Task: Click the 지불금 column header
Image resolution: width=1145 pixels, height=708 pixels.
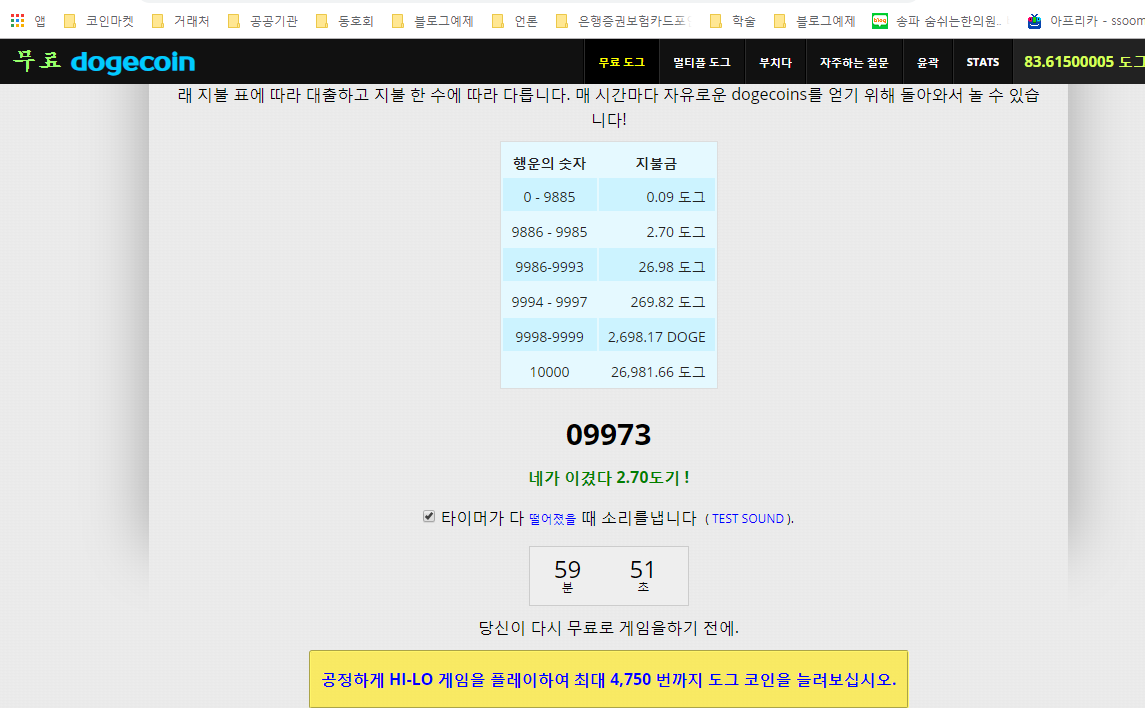Action: (x=656, y=163)
